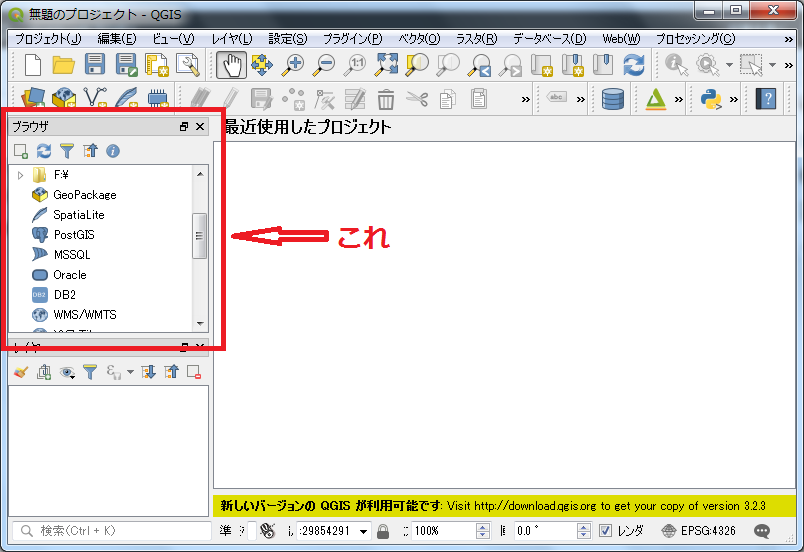Expand the menu bar overflow chevron
The image size is (804, 552).
coord(789,39)
